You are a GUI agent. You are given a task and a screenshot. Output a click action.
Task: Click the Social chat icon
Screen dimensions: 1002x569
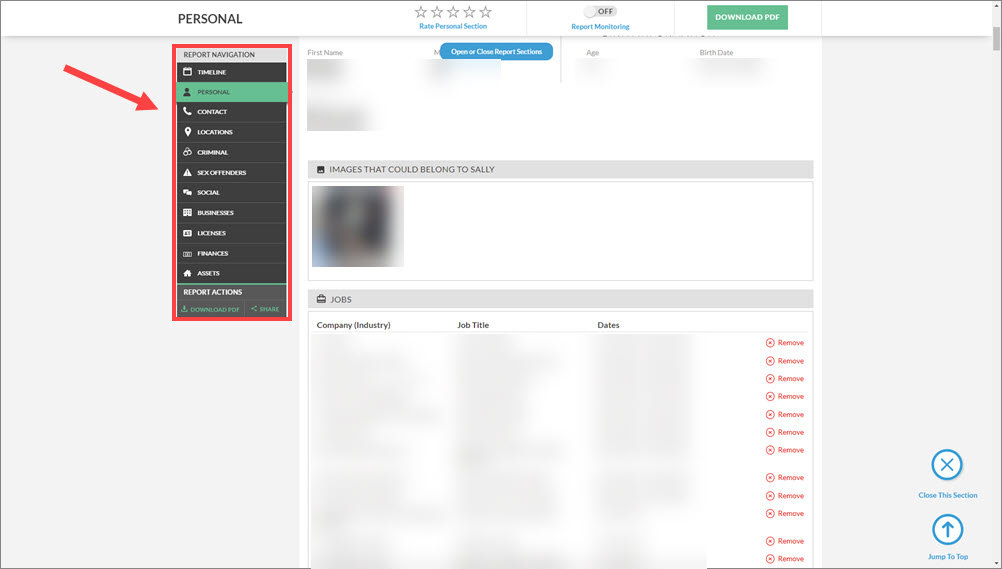pos(187,192)
